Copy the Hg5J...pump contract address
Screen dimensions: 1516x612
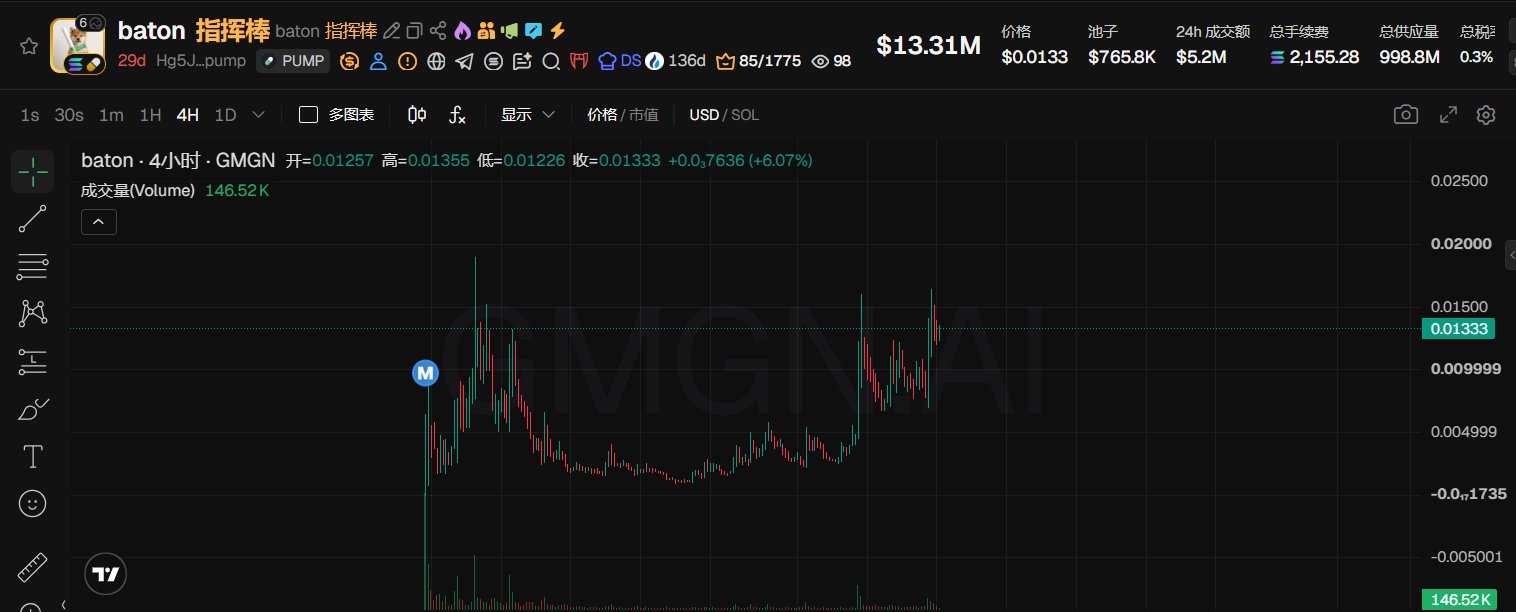tap(201, 61)
